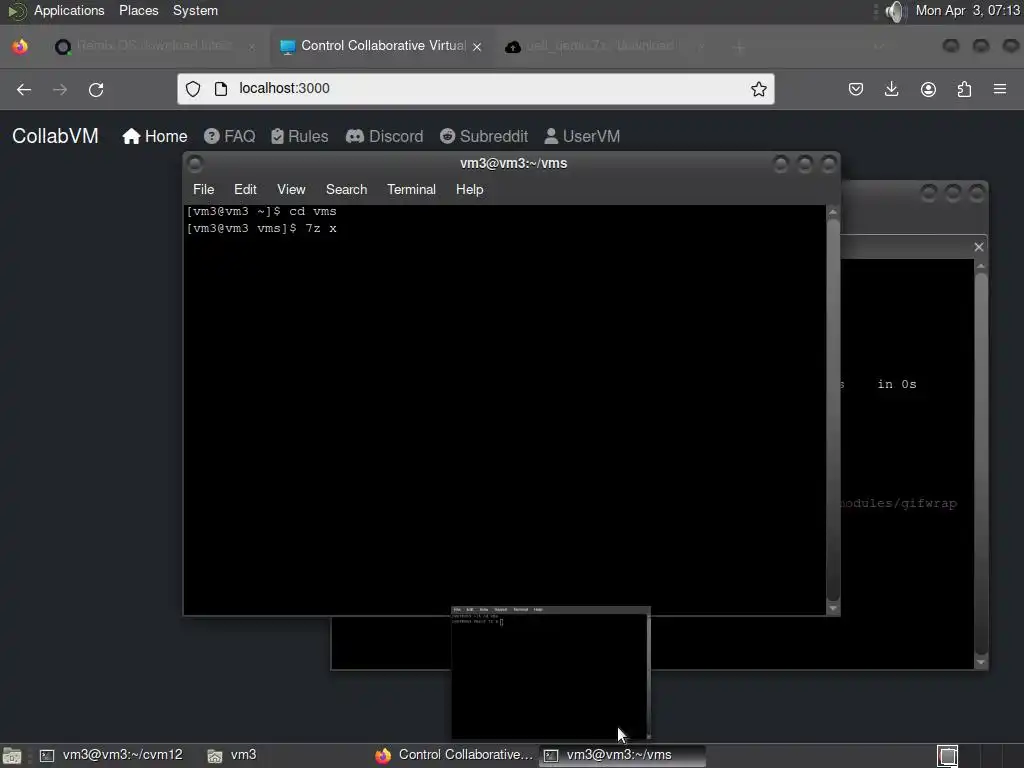Open the terminal File menu
Viewport: 1024px width, 768px height.
pos(203,189)
